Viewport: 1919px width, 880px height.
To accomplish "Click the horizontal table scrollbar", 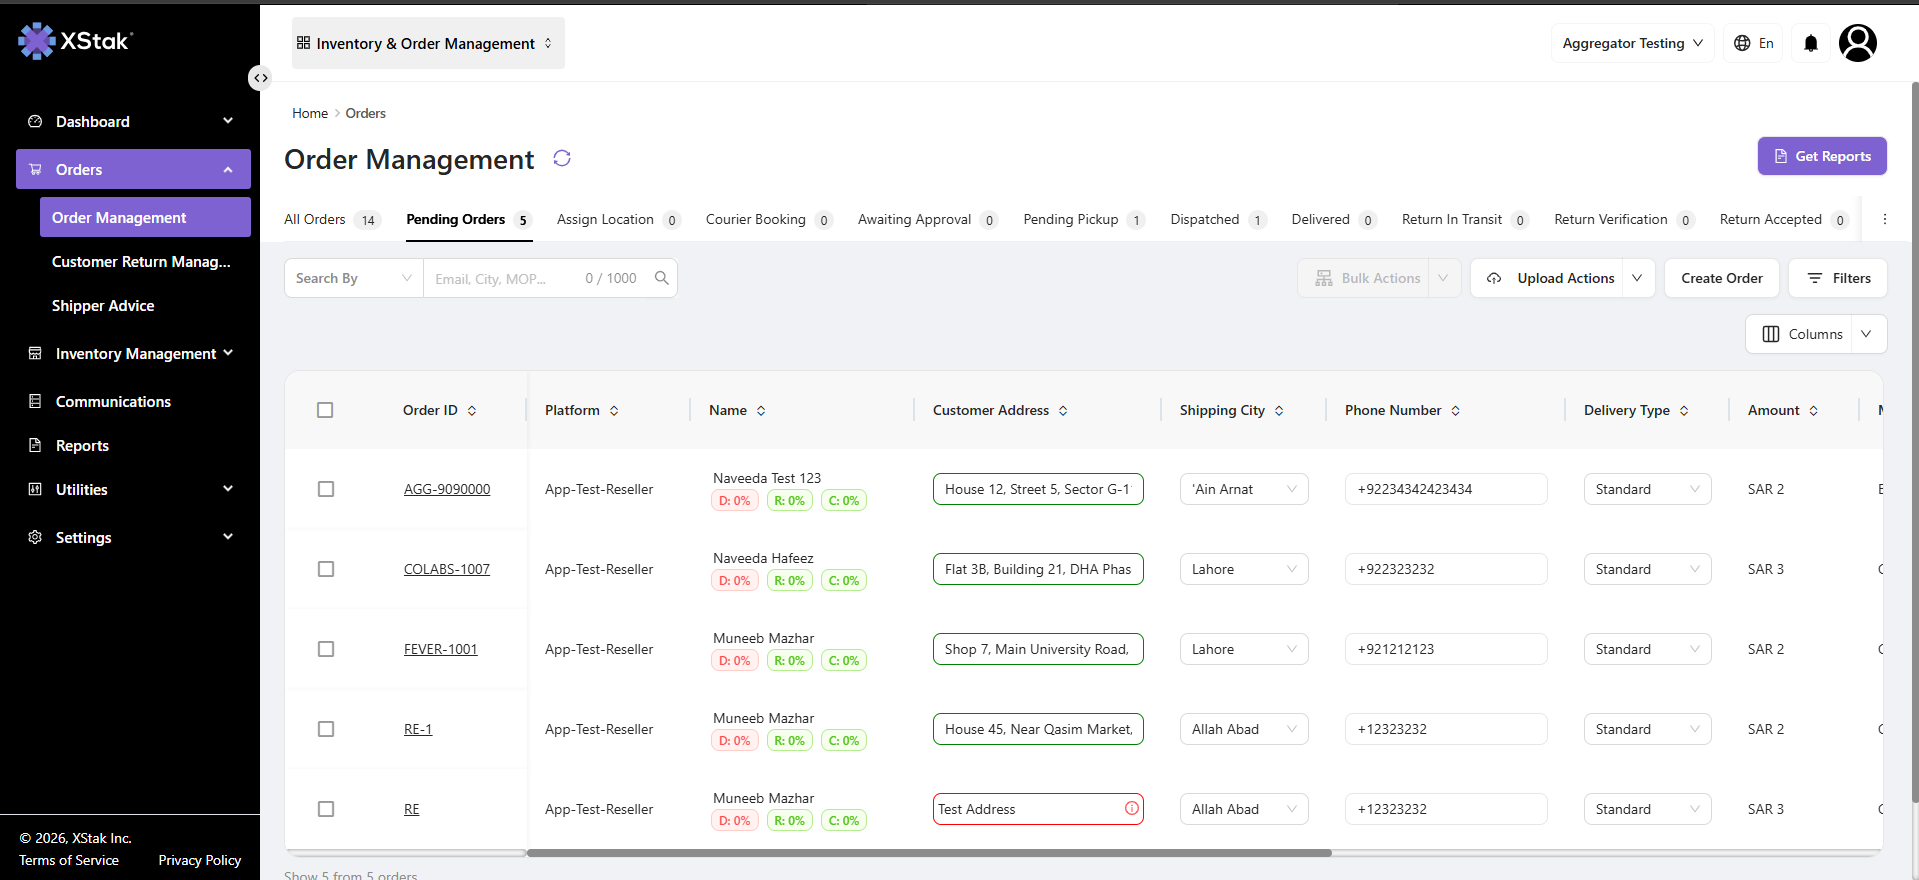I will point(929,853).
